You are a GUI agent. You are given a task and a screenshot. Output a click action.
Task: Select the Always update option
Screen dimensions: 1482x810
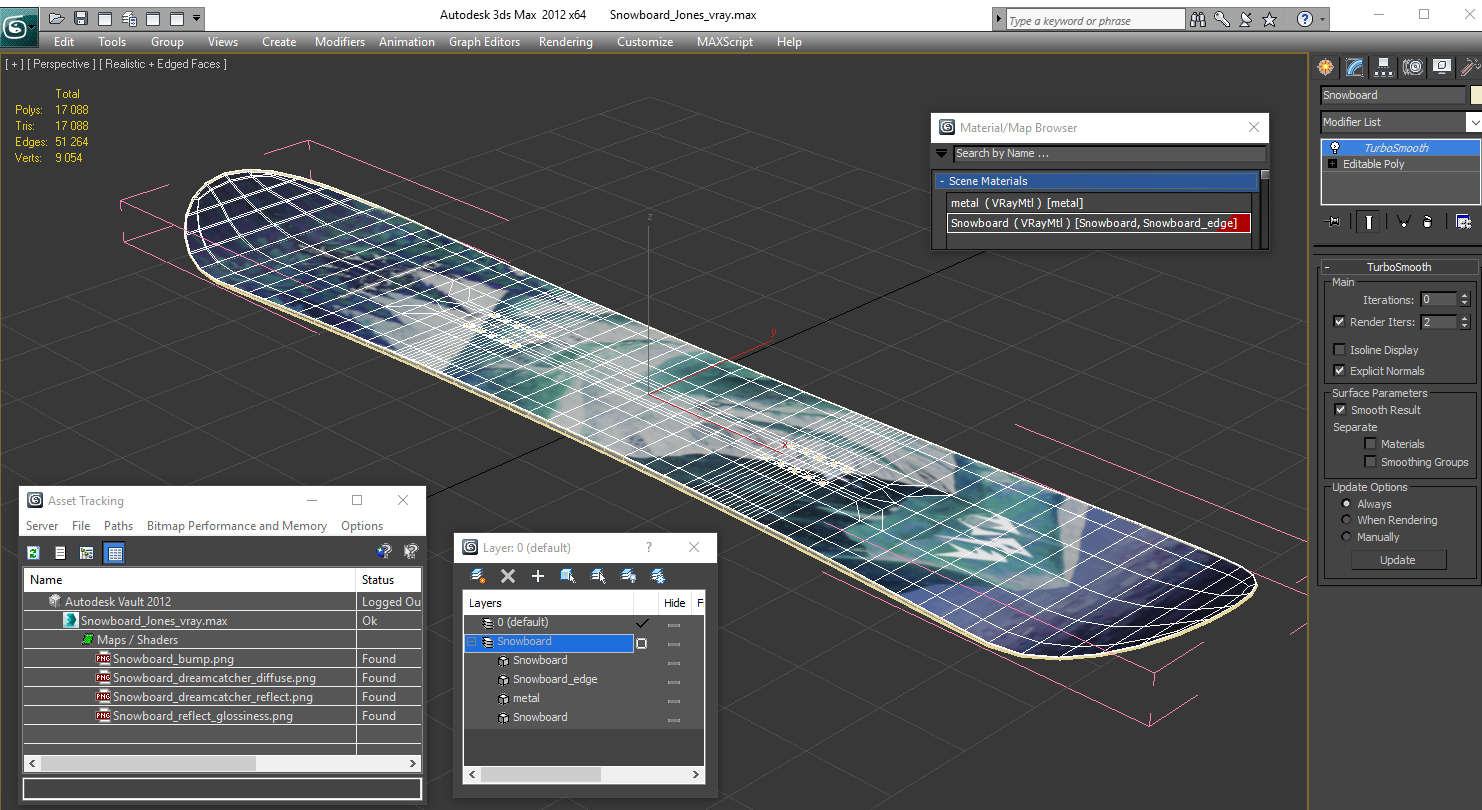1346,504
